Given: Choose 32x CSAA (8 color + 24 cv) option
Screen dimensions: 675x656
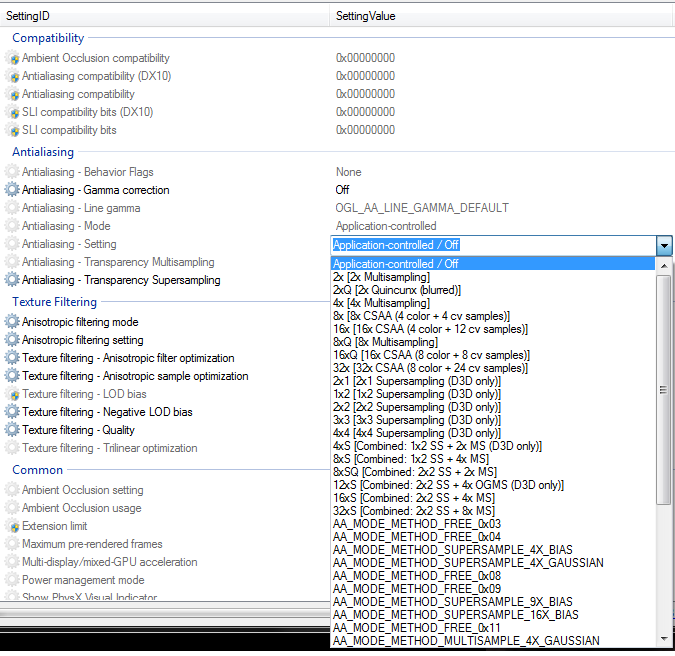Looking at the screenshot, I should click(493, 368).
